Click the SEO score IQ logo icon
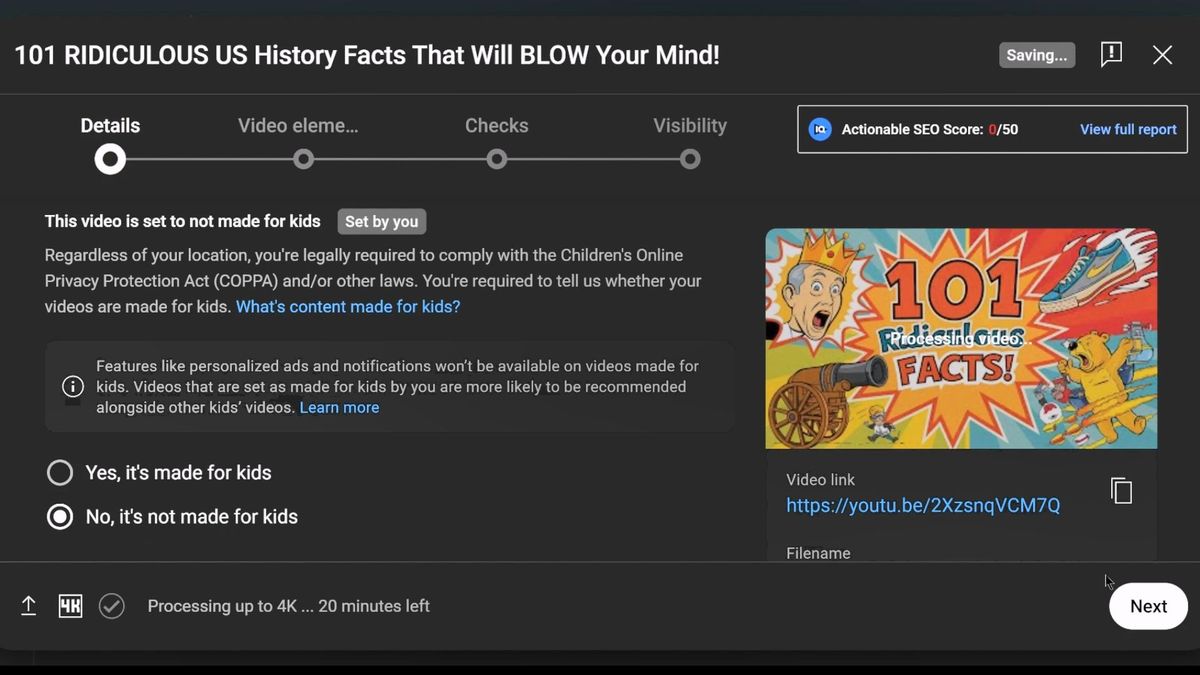This screenshot has width=1200, height=675. click(x=820, y=129)
